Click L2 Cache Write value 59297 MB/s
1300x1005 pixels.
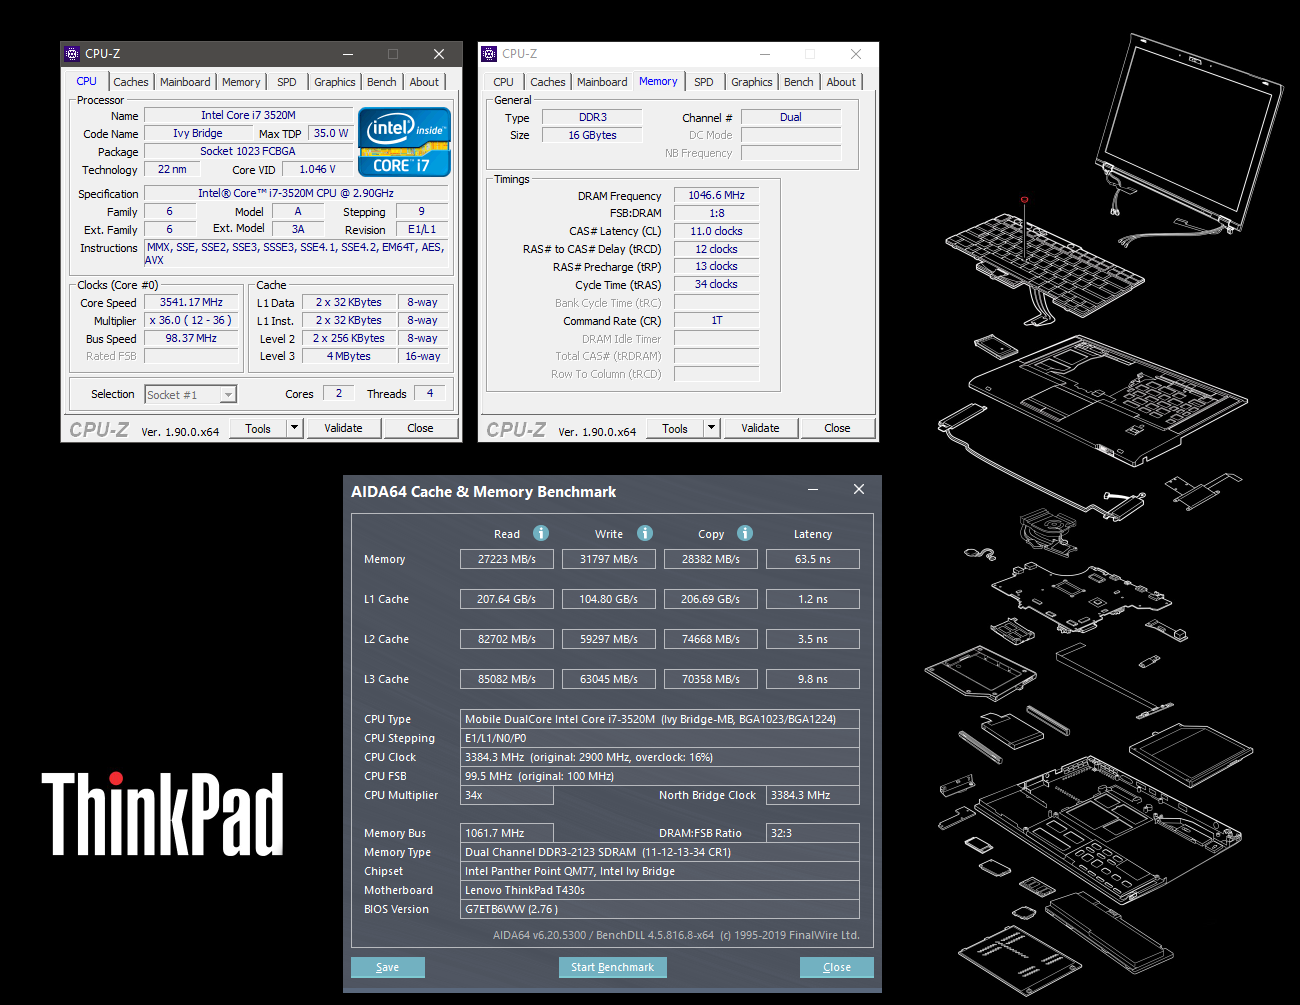coord(609,639)
